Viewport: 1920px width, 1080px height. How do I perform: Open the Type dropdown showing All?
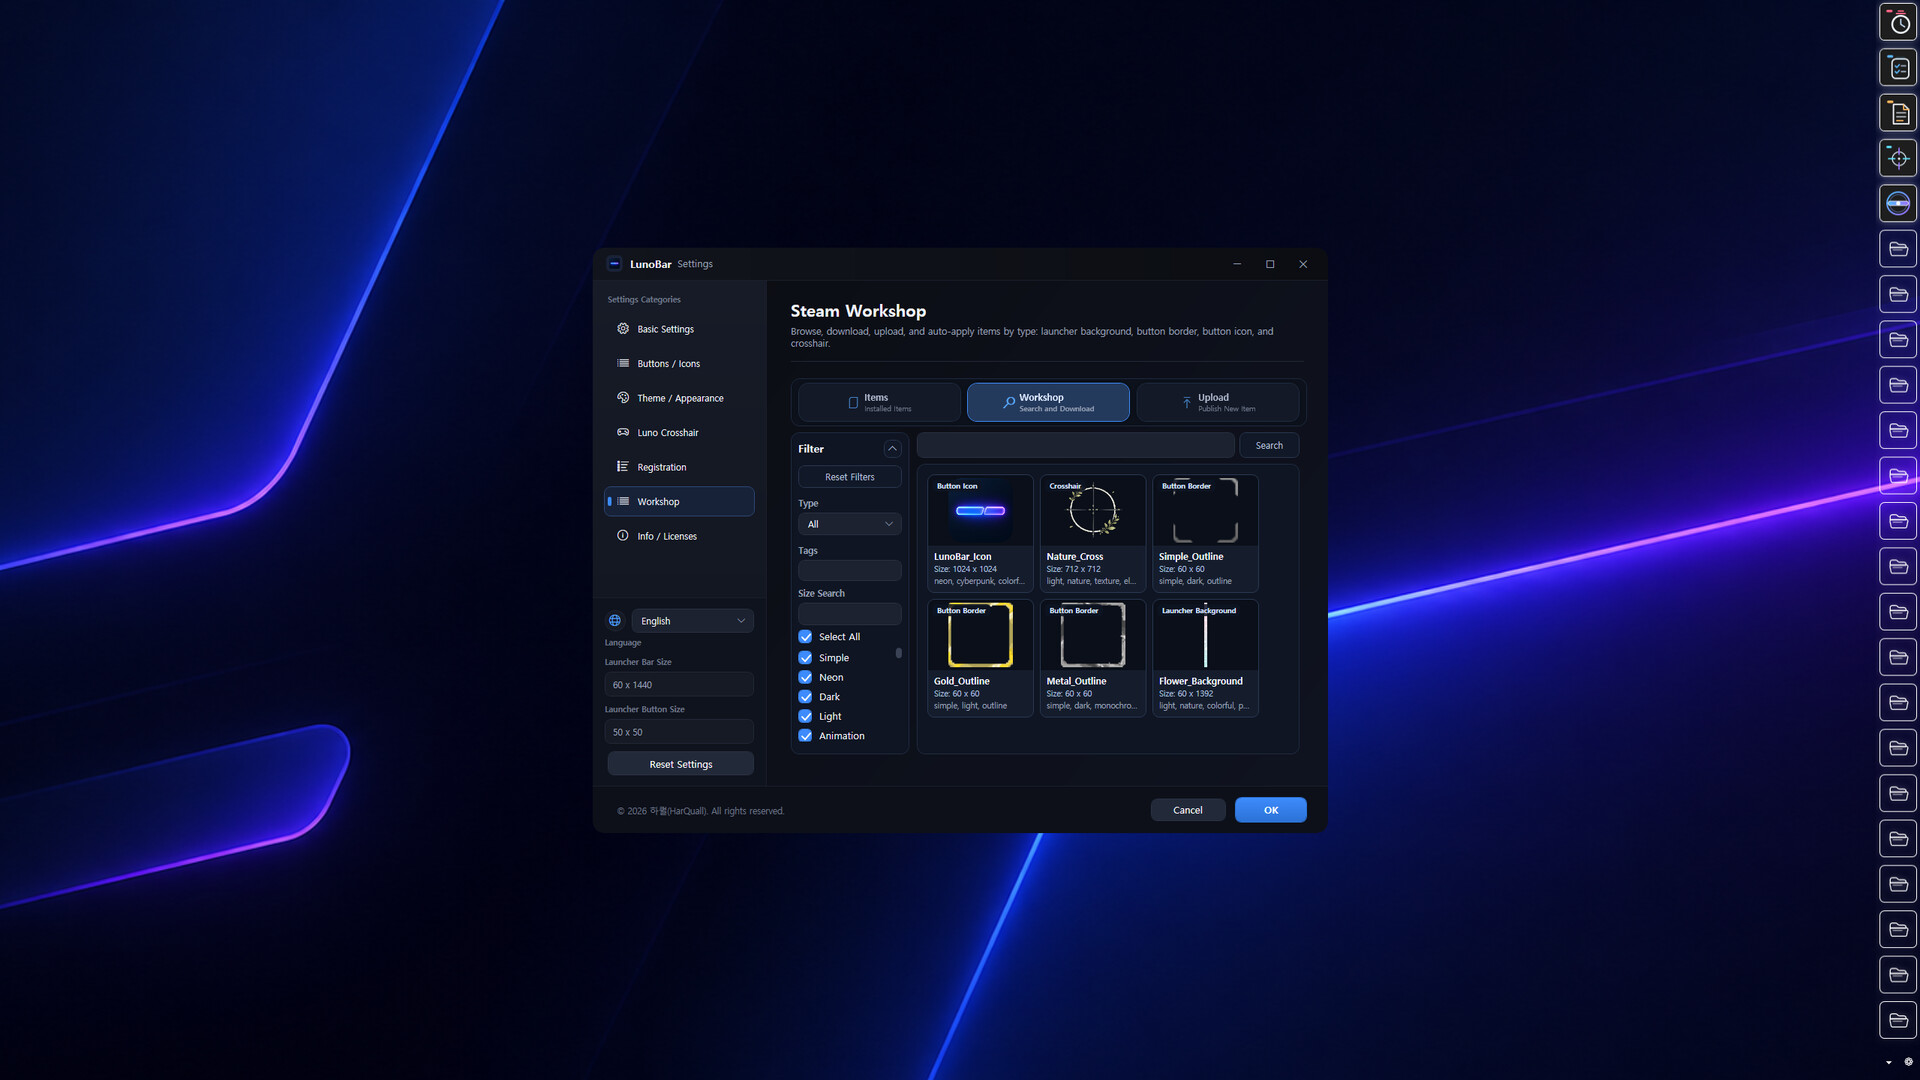(x=849, y=524)
